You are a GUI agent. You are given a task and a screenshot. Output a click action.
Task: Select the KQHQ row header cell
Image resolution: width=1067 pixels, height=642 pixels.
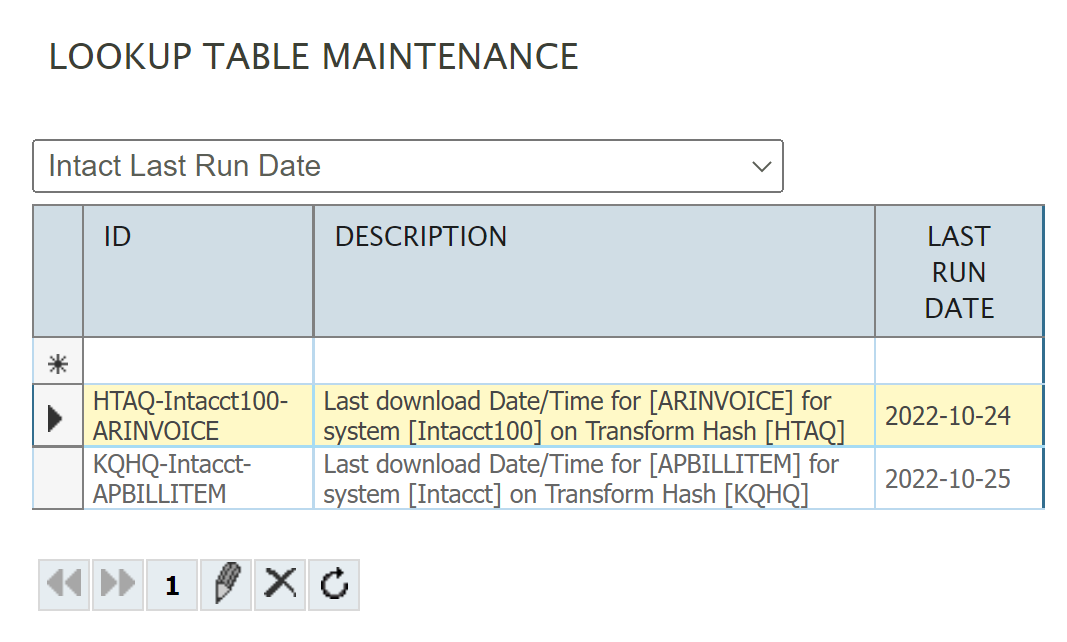click(58, 479)
